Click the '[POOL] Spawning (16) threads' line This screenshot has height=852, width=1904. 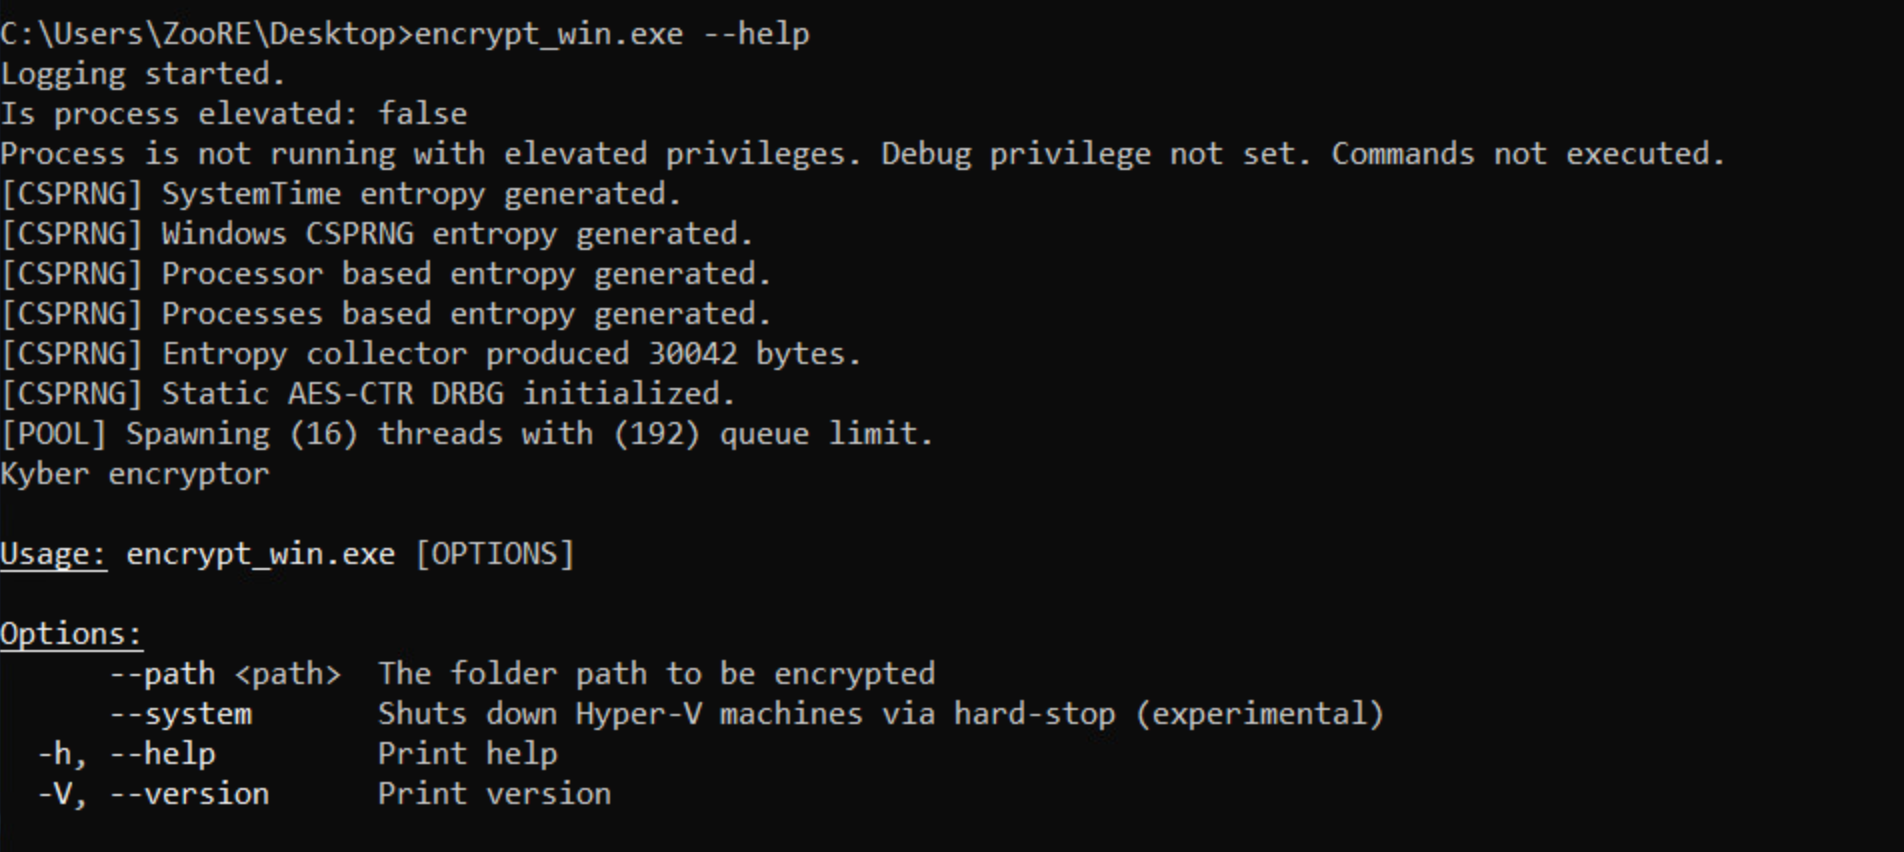click(x=466, y=434)
